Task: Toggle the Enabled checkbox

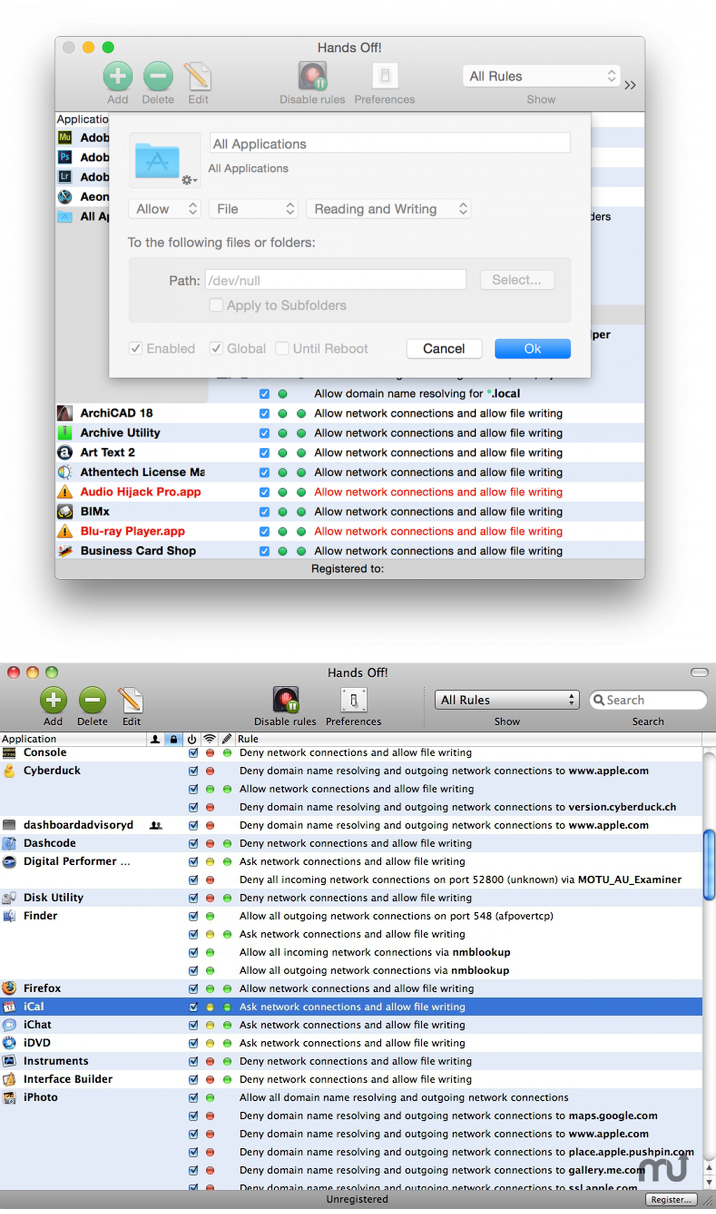Action: point(136,349)
